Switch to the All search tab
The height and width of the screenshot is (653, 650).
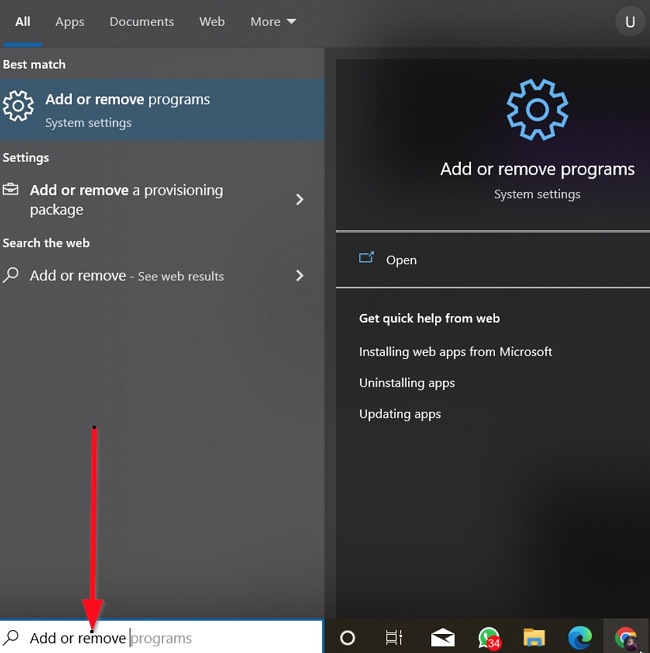pos(22,22)
